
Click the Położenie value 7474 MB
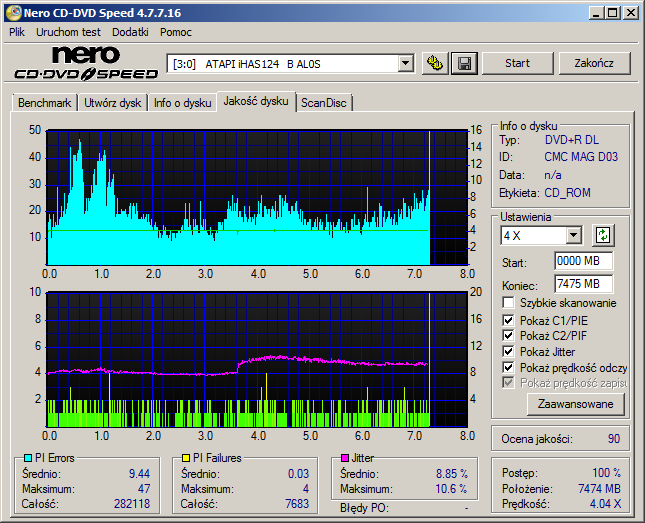click(x=599, y=489)
